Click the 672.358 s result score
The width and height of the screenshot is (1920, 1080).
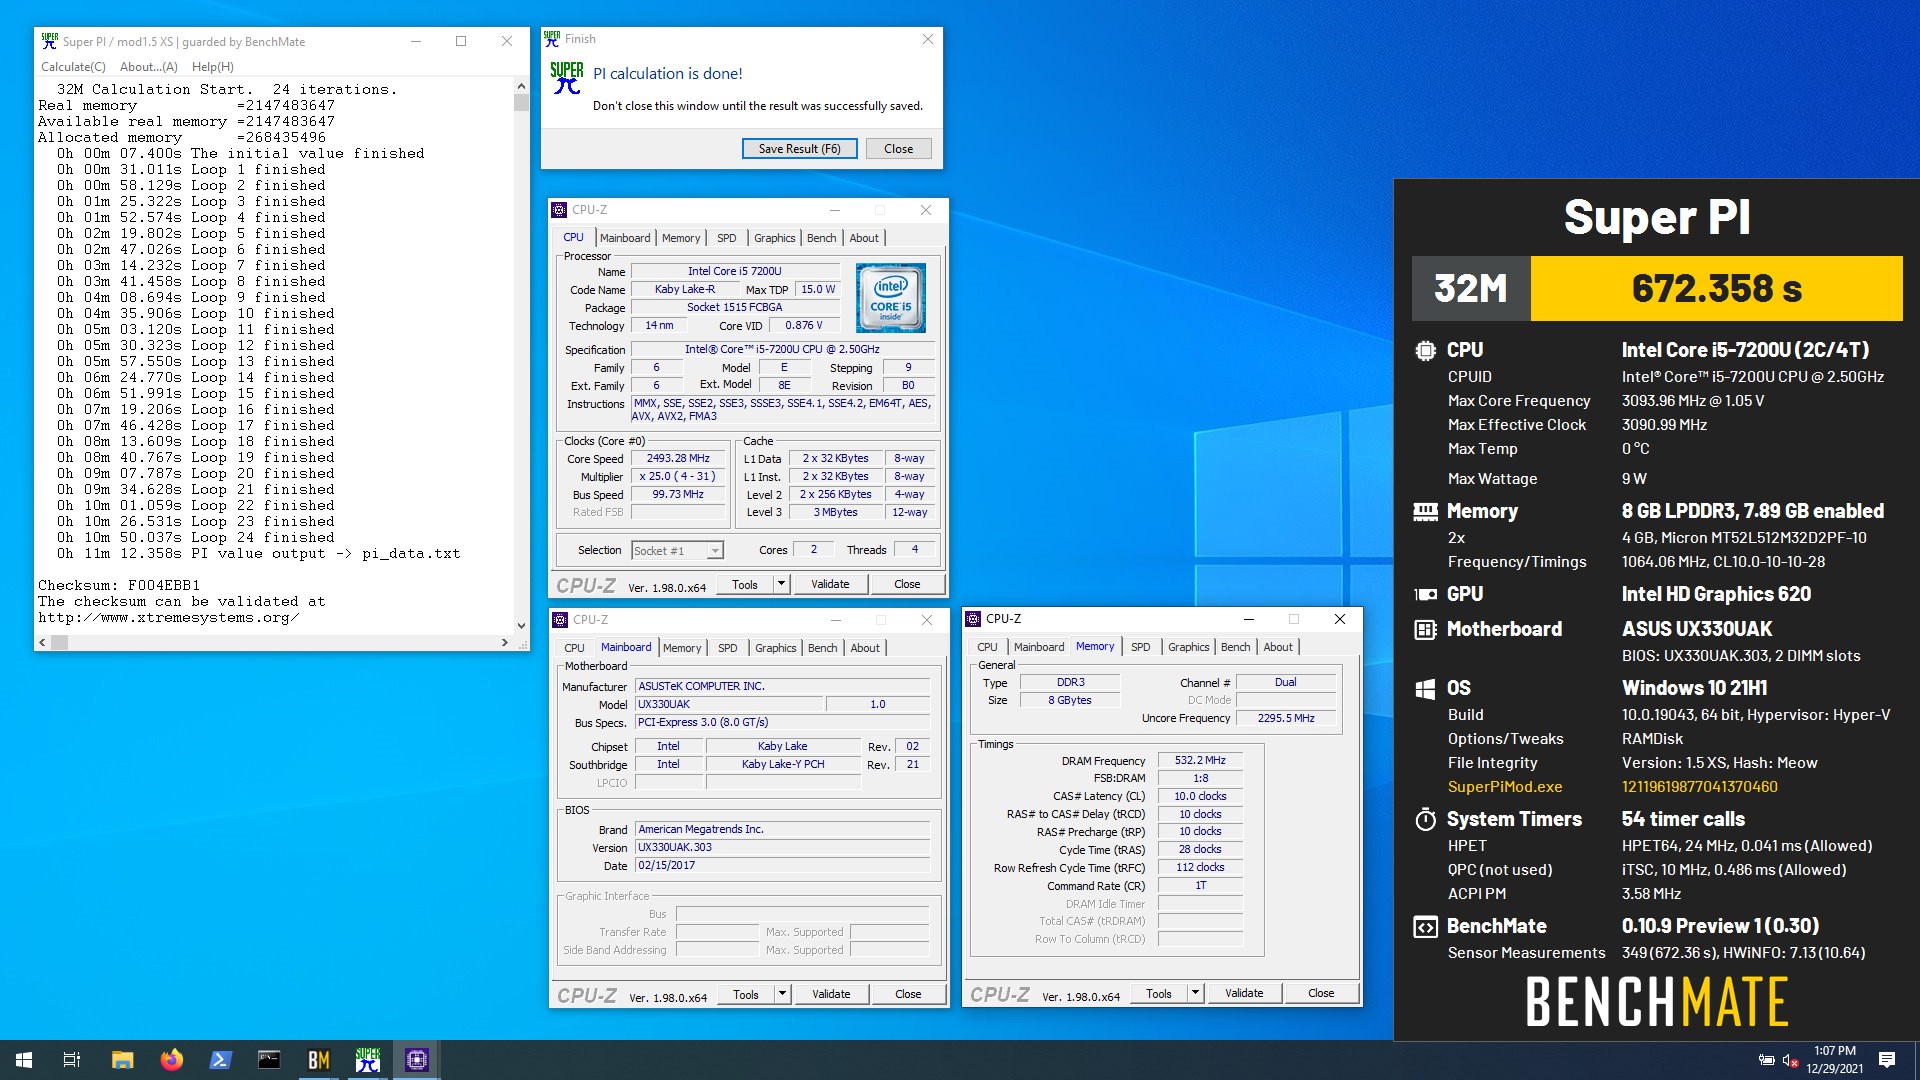tap(1716, 289)
